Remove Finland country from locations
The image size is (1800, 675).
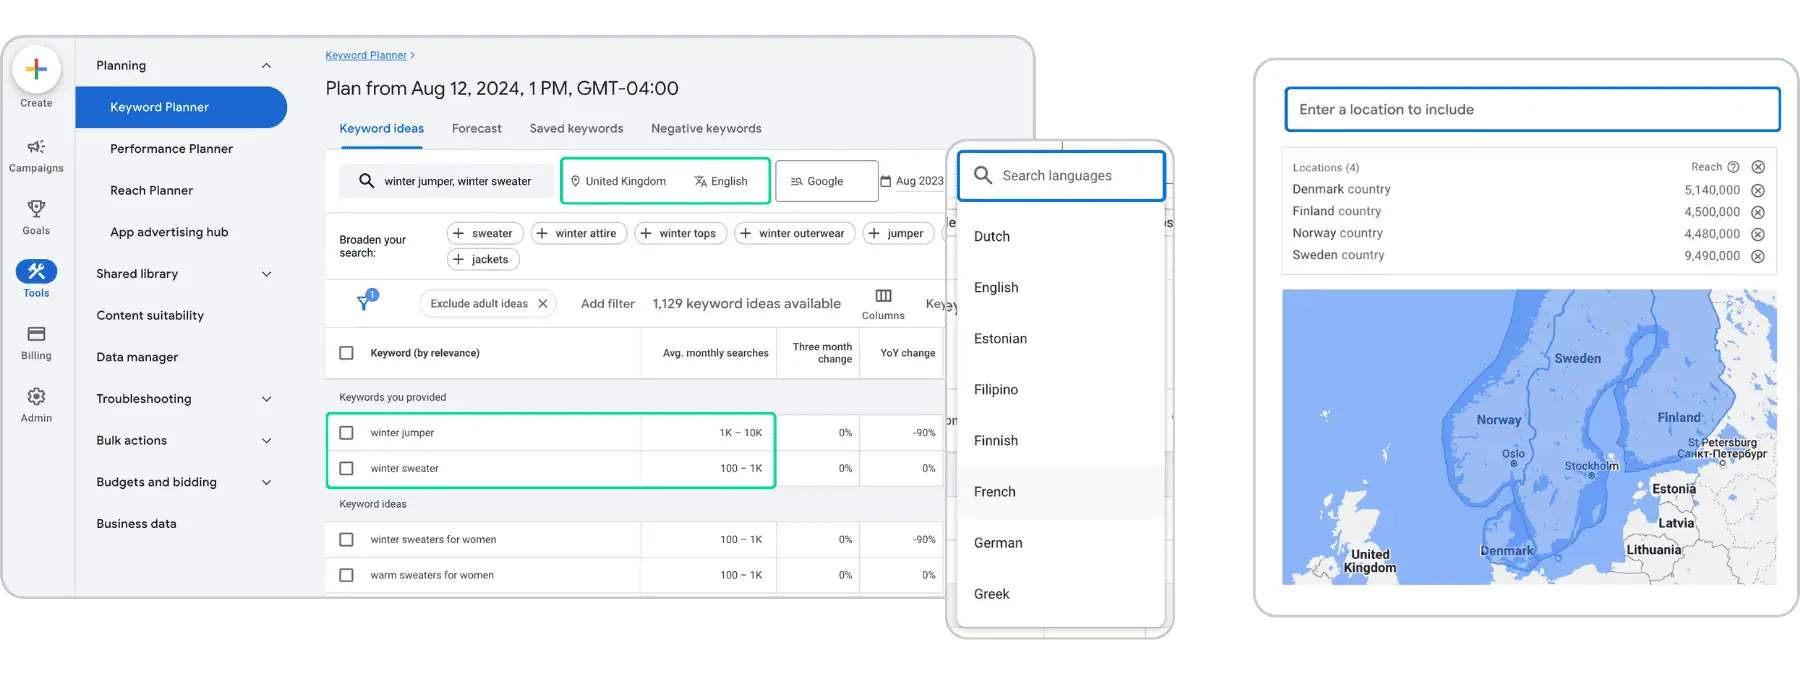1758,212
